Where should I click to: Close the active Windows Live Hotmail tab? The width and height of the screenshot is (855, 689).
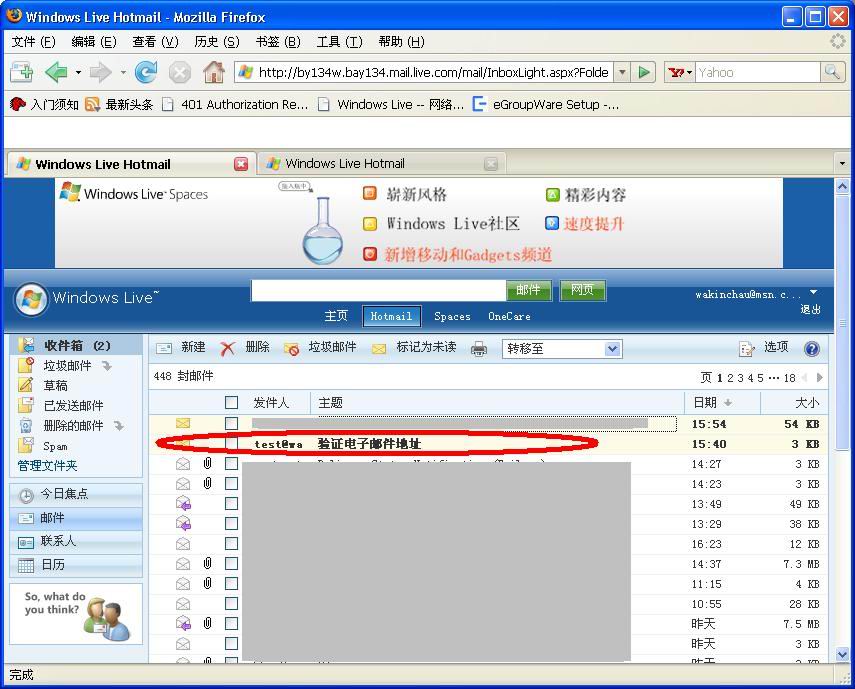241,164
